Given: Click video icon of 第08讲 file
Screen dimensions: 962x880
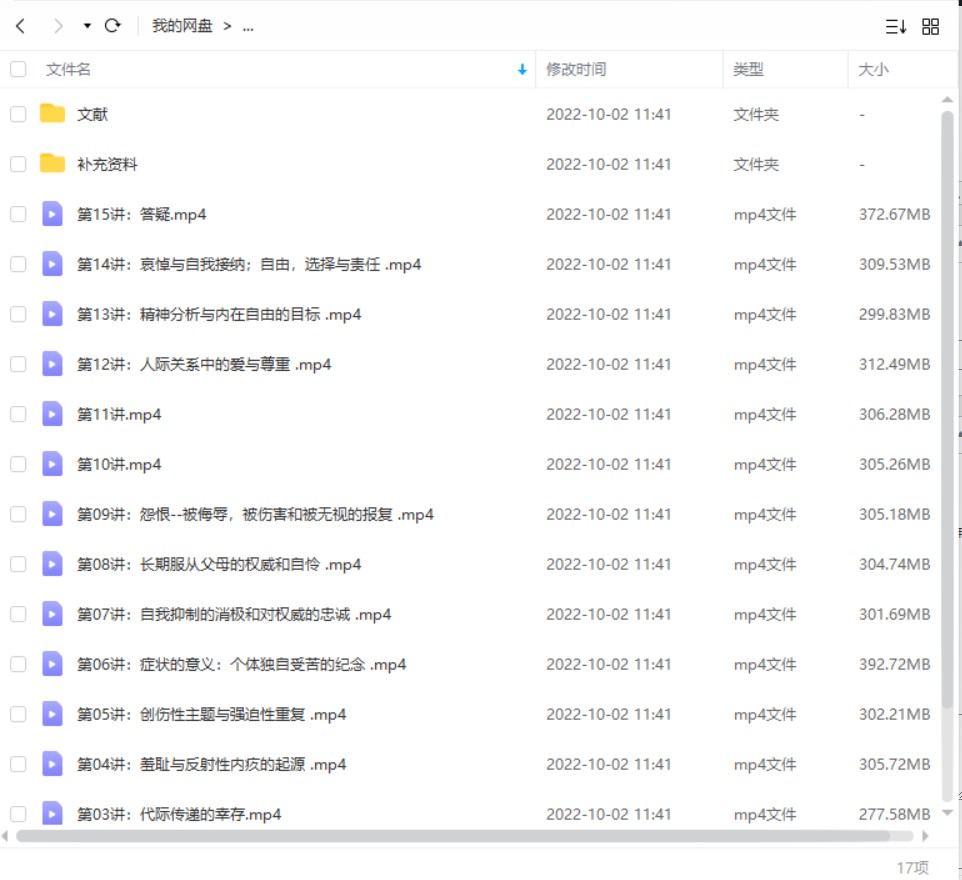Looking at the screenshot, I should coord(52,564).
